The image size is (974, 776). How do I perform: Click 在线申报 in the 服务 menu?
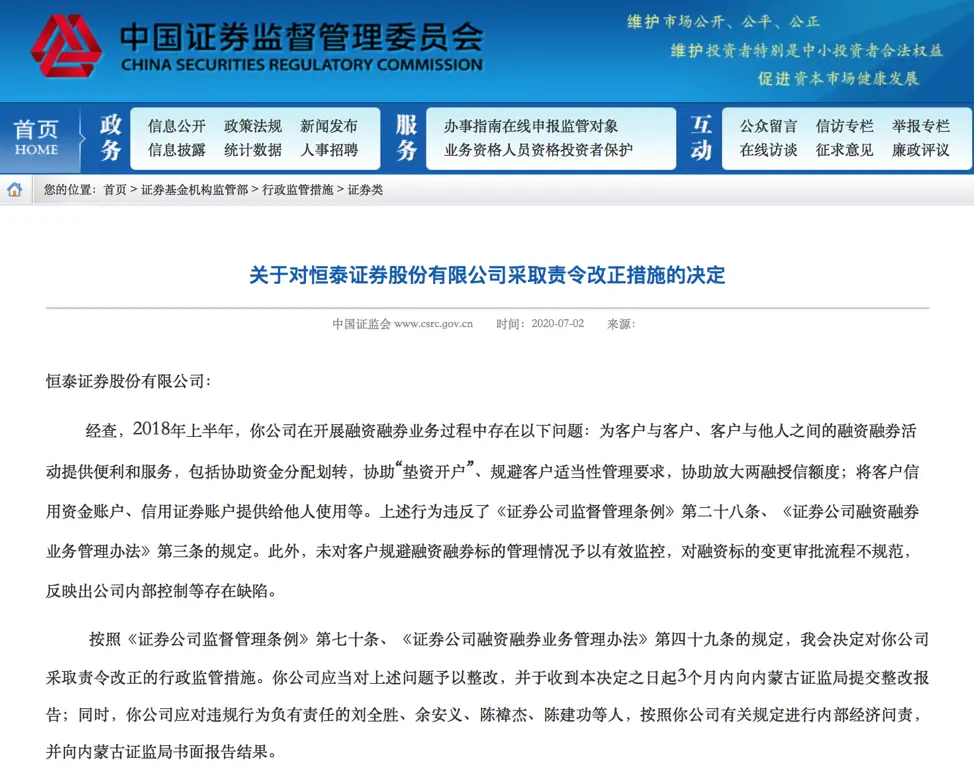pos(531,126)
